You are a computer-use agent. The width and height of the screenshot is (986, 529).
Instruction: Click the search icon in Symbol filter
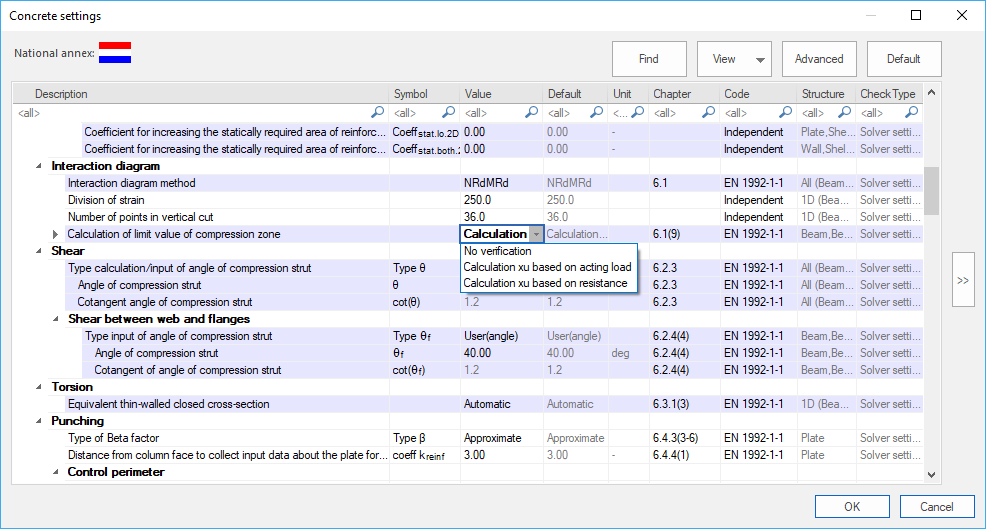click(x=448, y=113)
